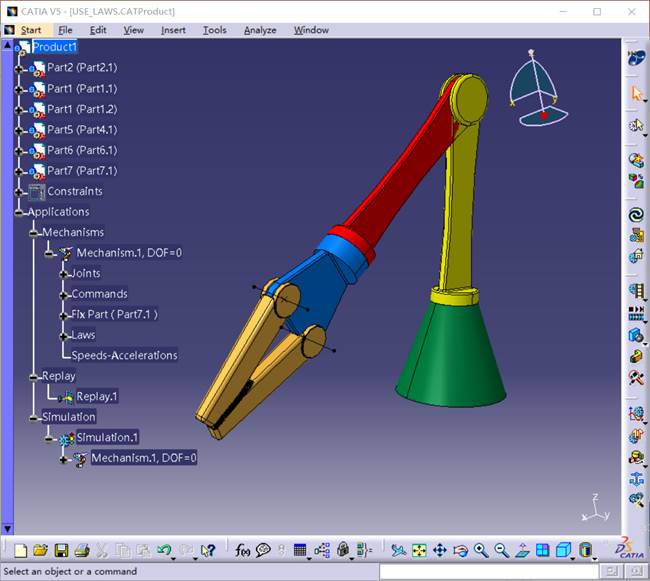Click the Fit All In icon
Image resolution: width=650 pixels, height=581 pixels.
pyautogui.click(x=419, y=550)
